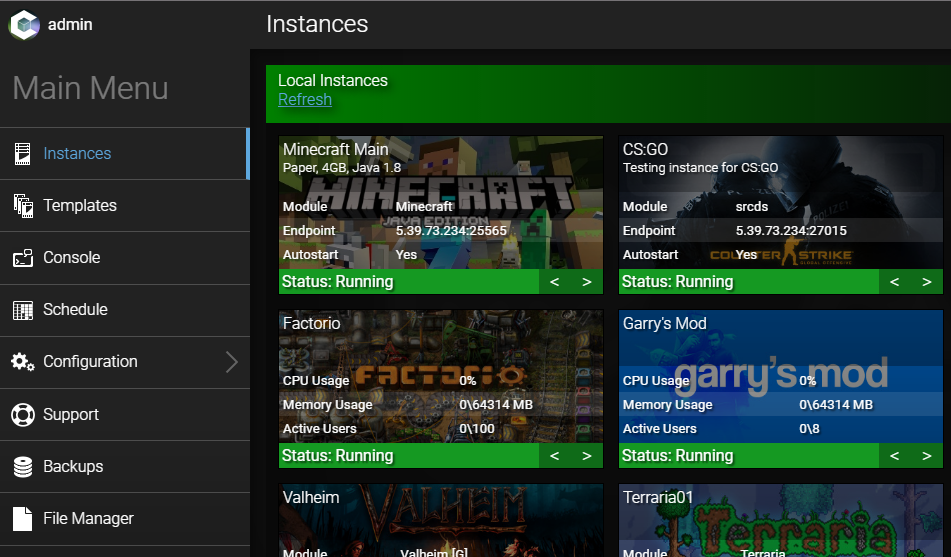Screen dimensions: 951x557
Task: Click Garry's Mod Status: Running bar
Action: 748,456
